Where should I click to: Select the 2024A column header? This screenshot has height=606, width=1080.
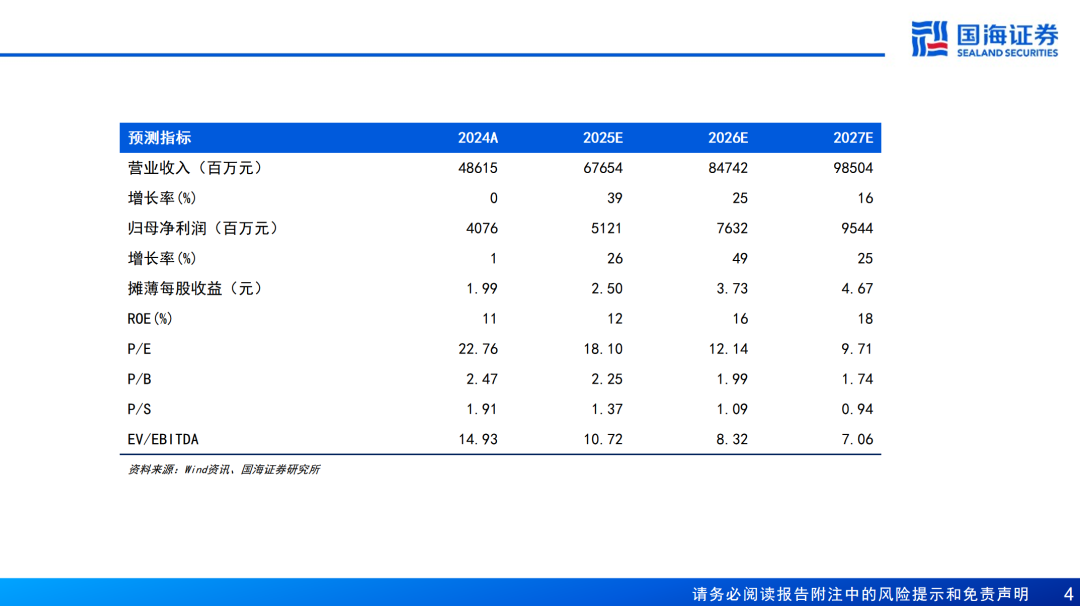pyautogui.click(x=478, y=138)
